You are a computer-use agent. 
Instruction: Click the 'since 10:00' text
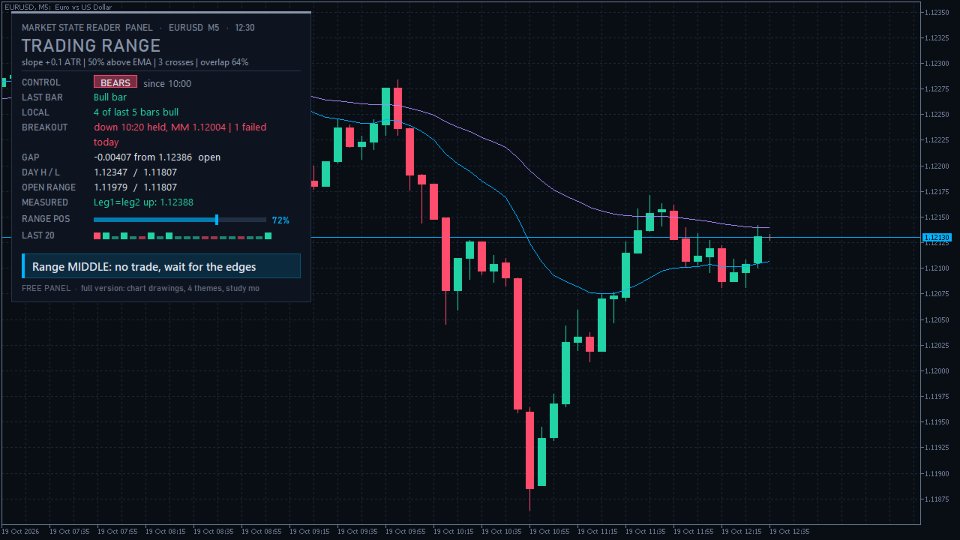(x=167, y=83)
